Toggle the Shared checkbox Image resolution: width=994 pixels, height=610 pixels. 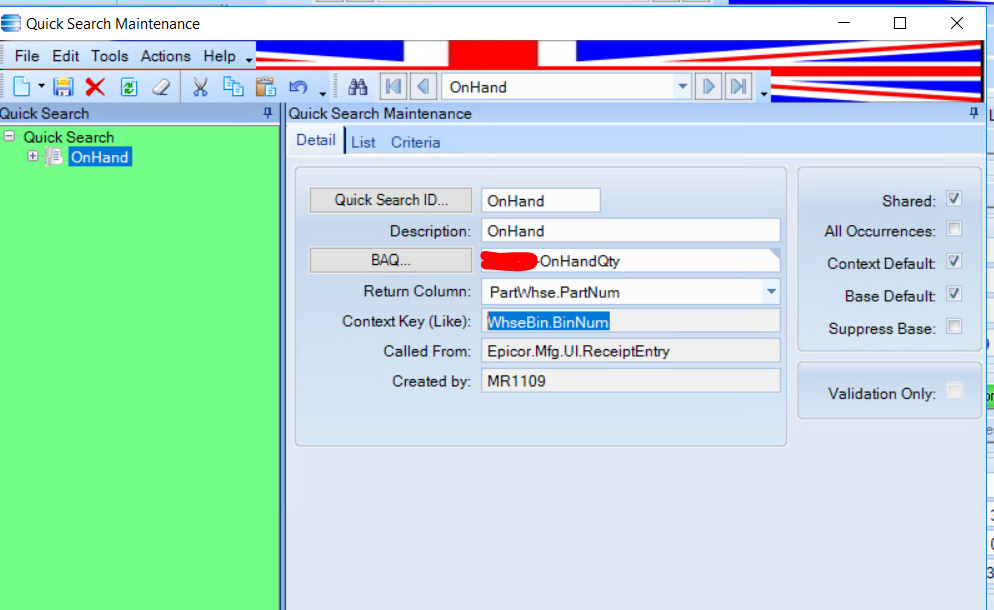pyautogui.click(x=953, y=198)
